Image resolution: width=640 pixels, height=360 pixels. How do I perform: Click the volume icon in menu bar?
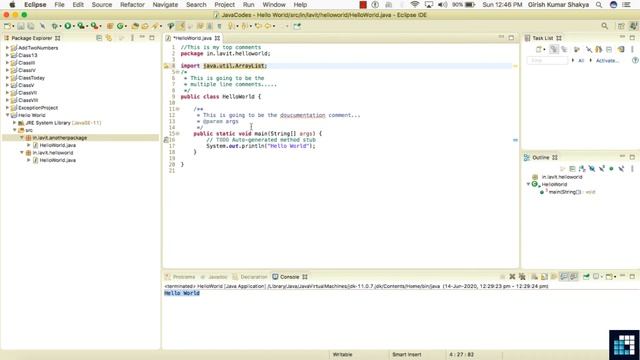click(x=442, y=5)
